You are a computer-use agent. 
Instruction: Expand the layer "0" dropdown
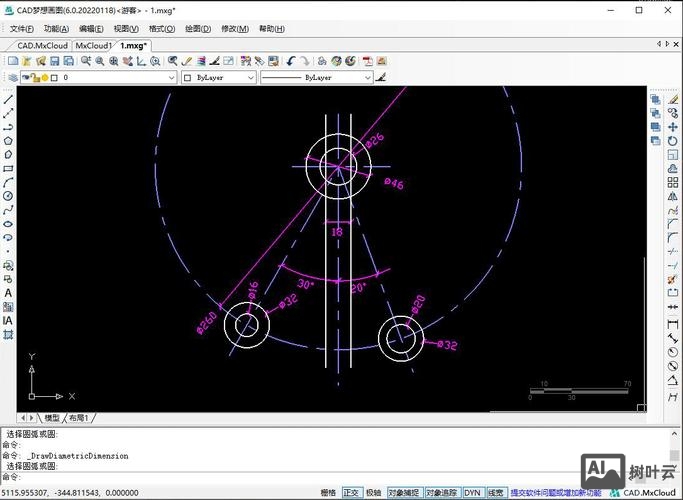click(x=171, y=77)
